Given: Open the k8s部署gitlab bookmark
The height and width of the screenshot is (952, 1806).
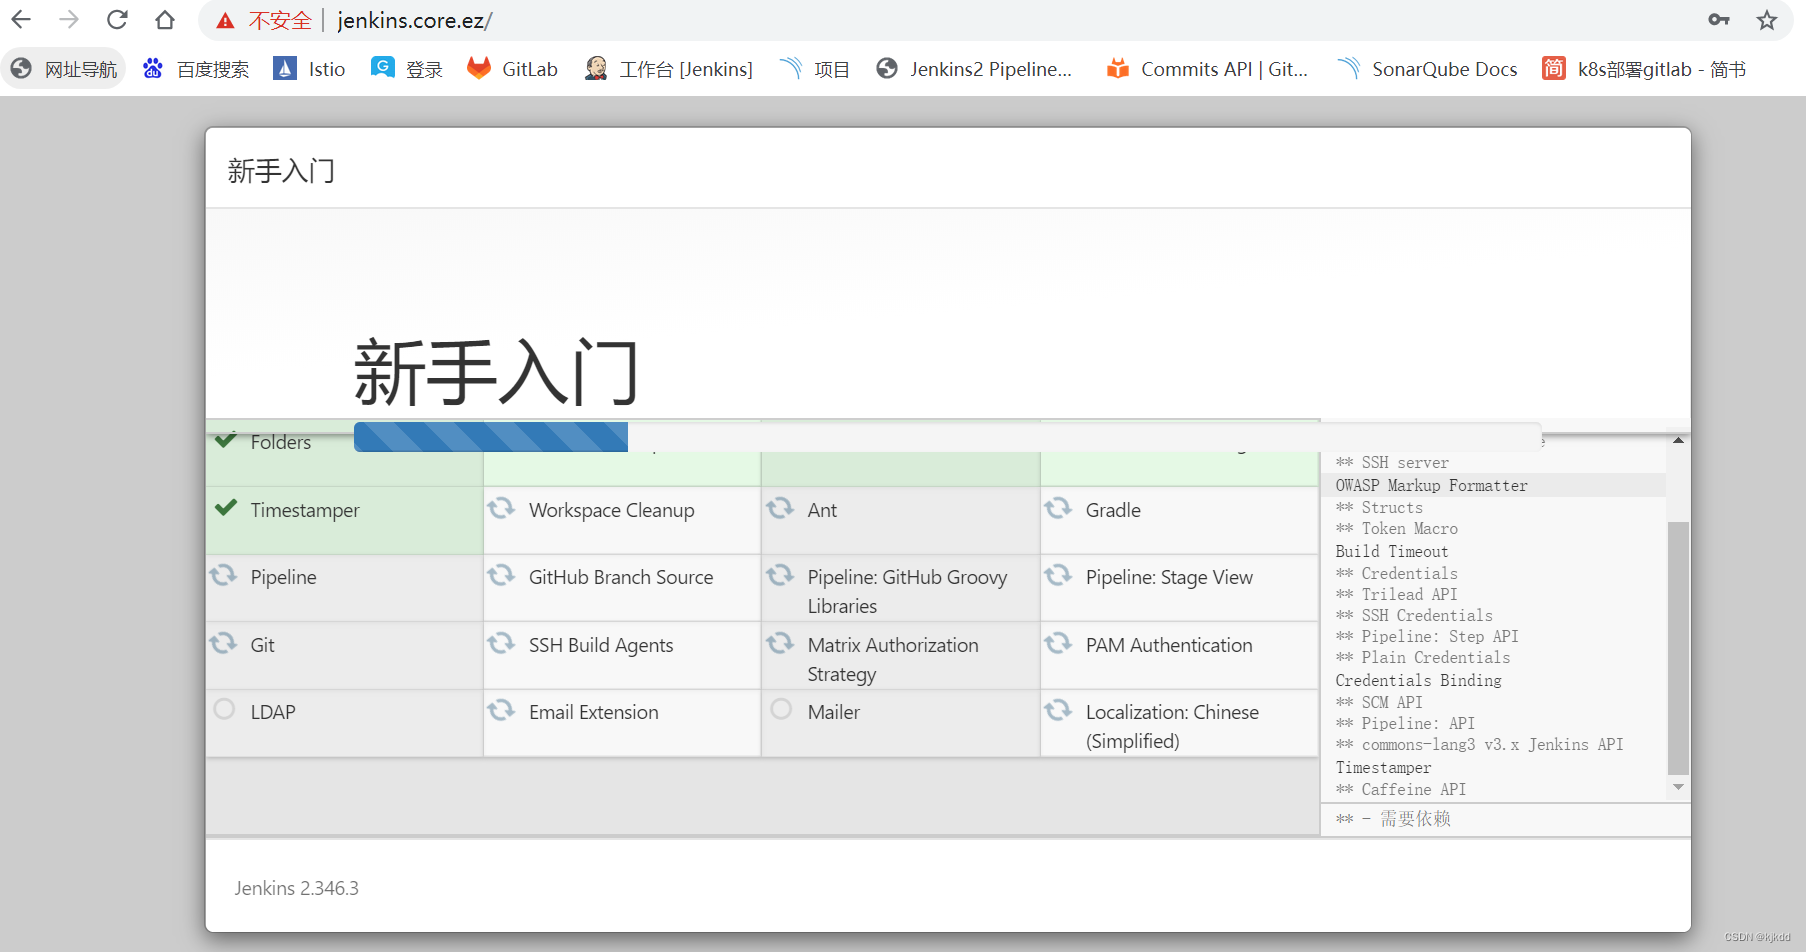Looking at the screenshot, I should pos(1645,69).
